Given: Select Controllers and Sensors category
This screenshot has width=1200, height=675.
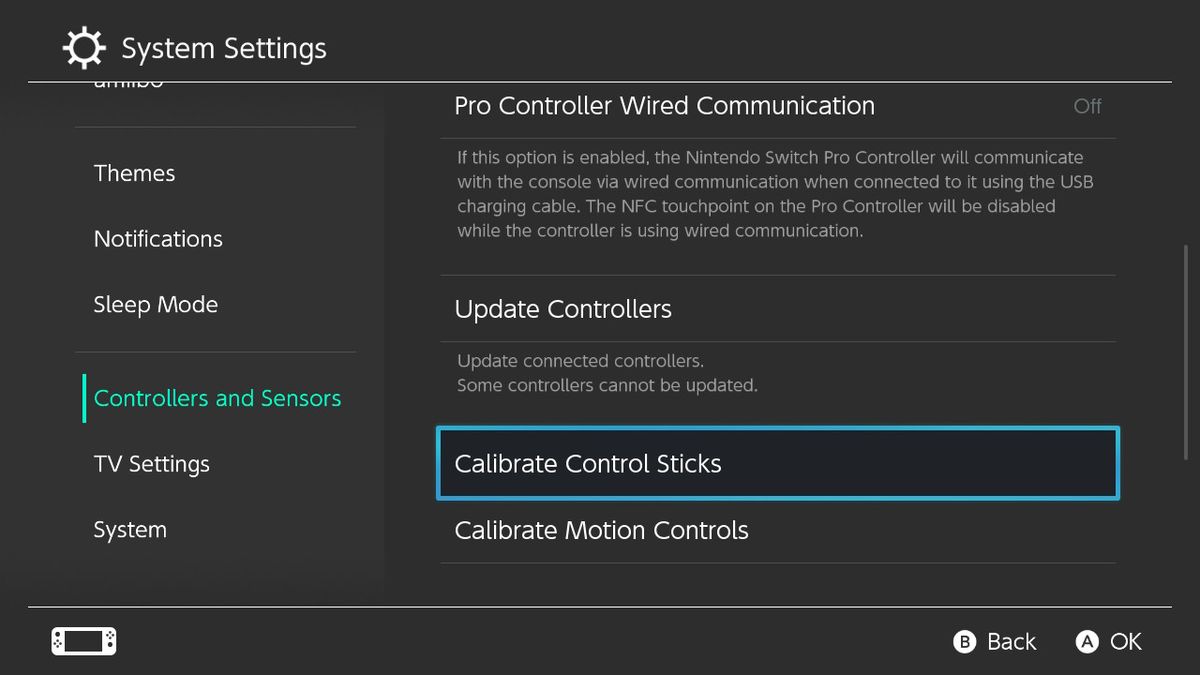Looking at the screenshot, I should pyautogui.click(x=217, y=398).
